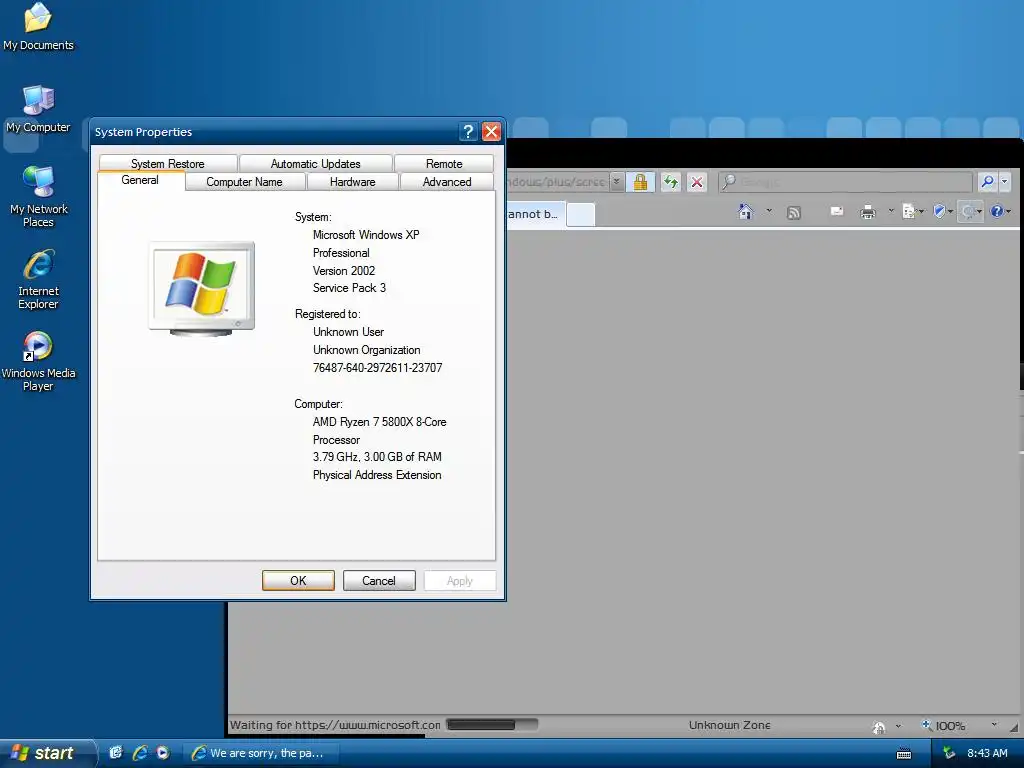Expand the Home button dropdown arrow
The height and width of the screenshot is (768, 1024).
point(769,211)
